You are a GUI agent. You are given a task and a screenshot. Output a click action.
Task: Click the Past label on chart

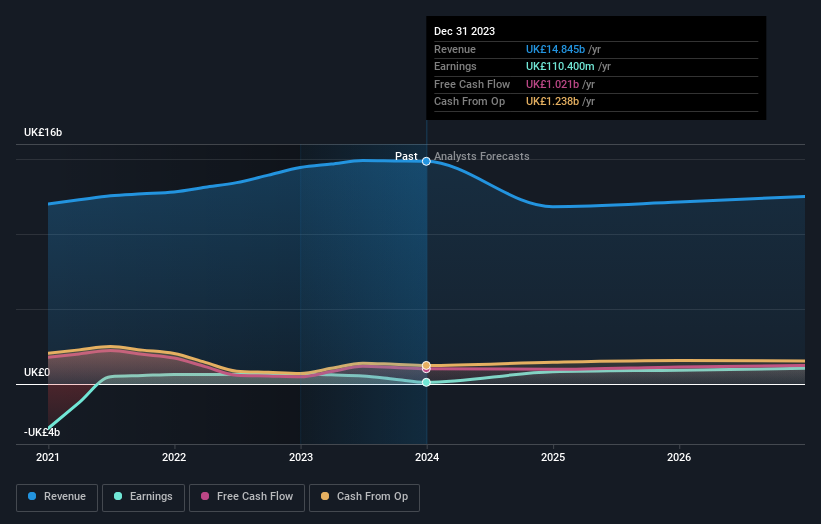[x=406, y=156]
